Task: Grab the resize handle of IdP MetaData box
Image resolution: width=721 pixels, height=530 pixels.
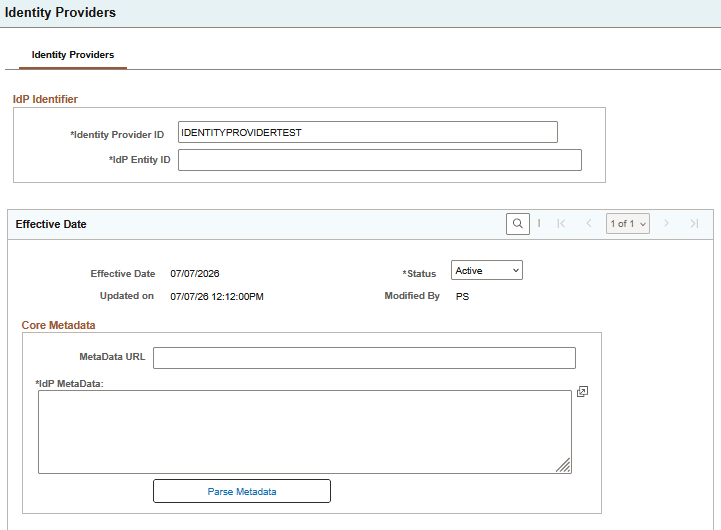Action: [x=563, y=465]
